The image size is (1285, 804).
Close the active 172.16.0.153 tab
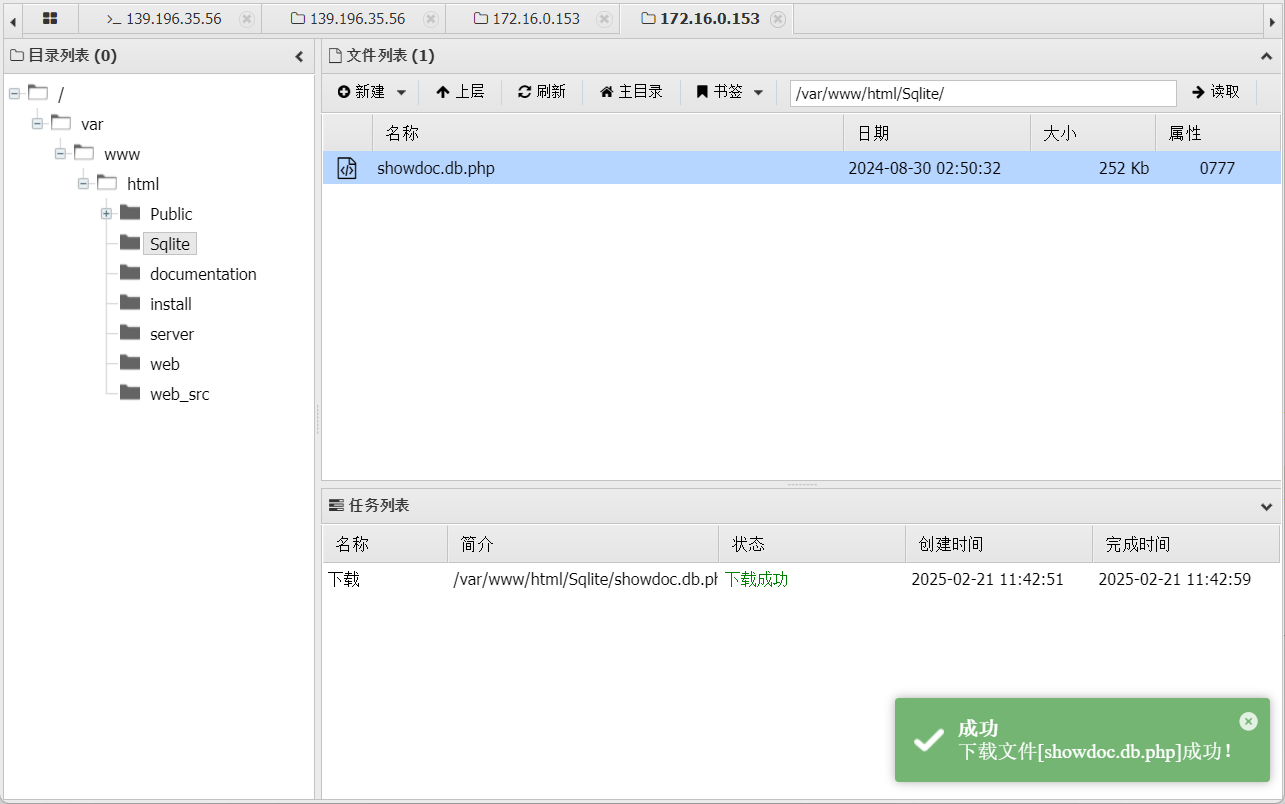point(778,19)
